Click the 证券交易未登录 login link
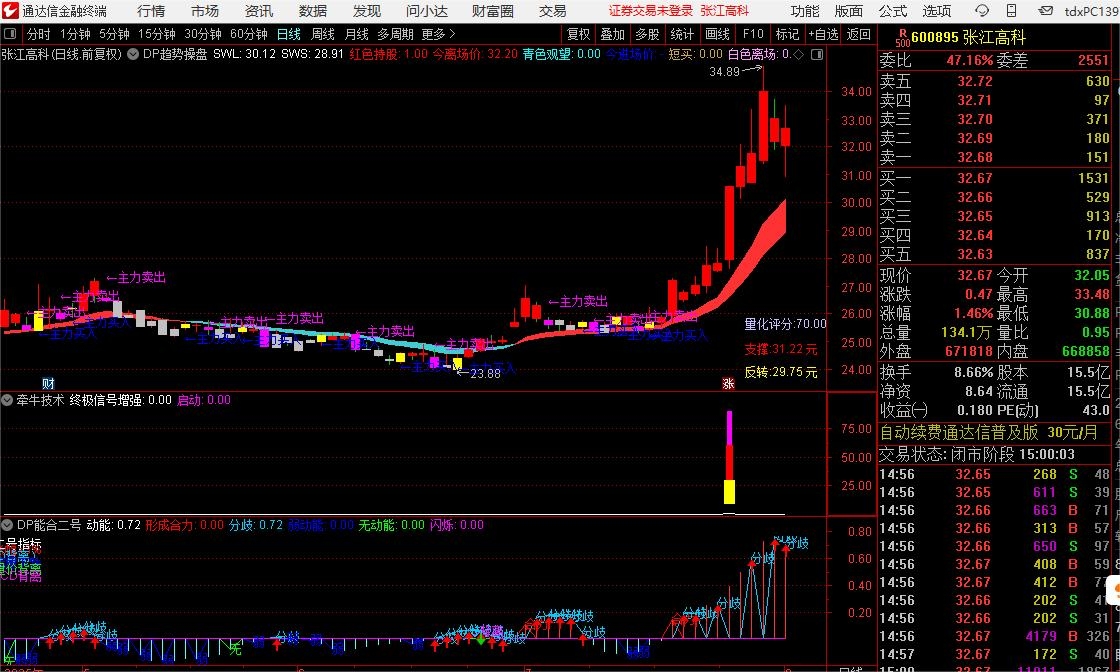 [650, 11]
